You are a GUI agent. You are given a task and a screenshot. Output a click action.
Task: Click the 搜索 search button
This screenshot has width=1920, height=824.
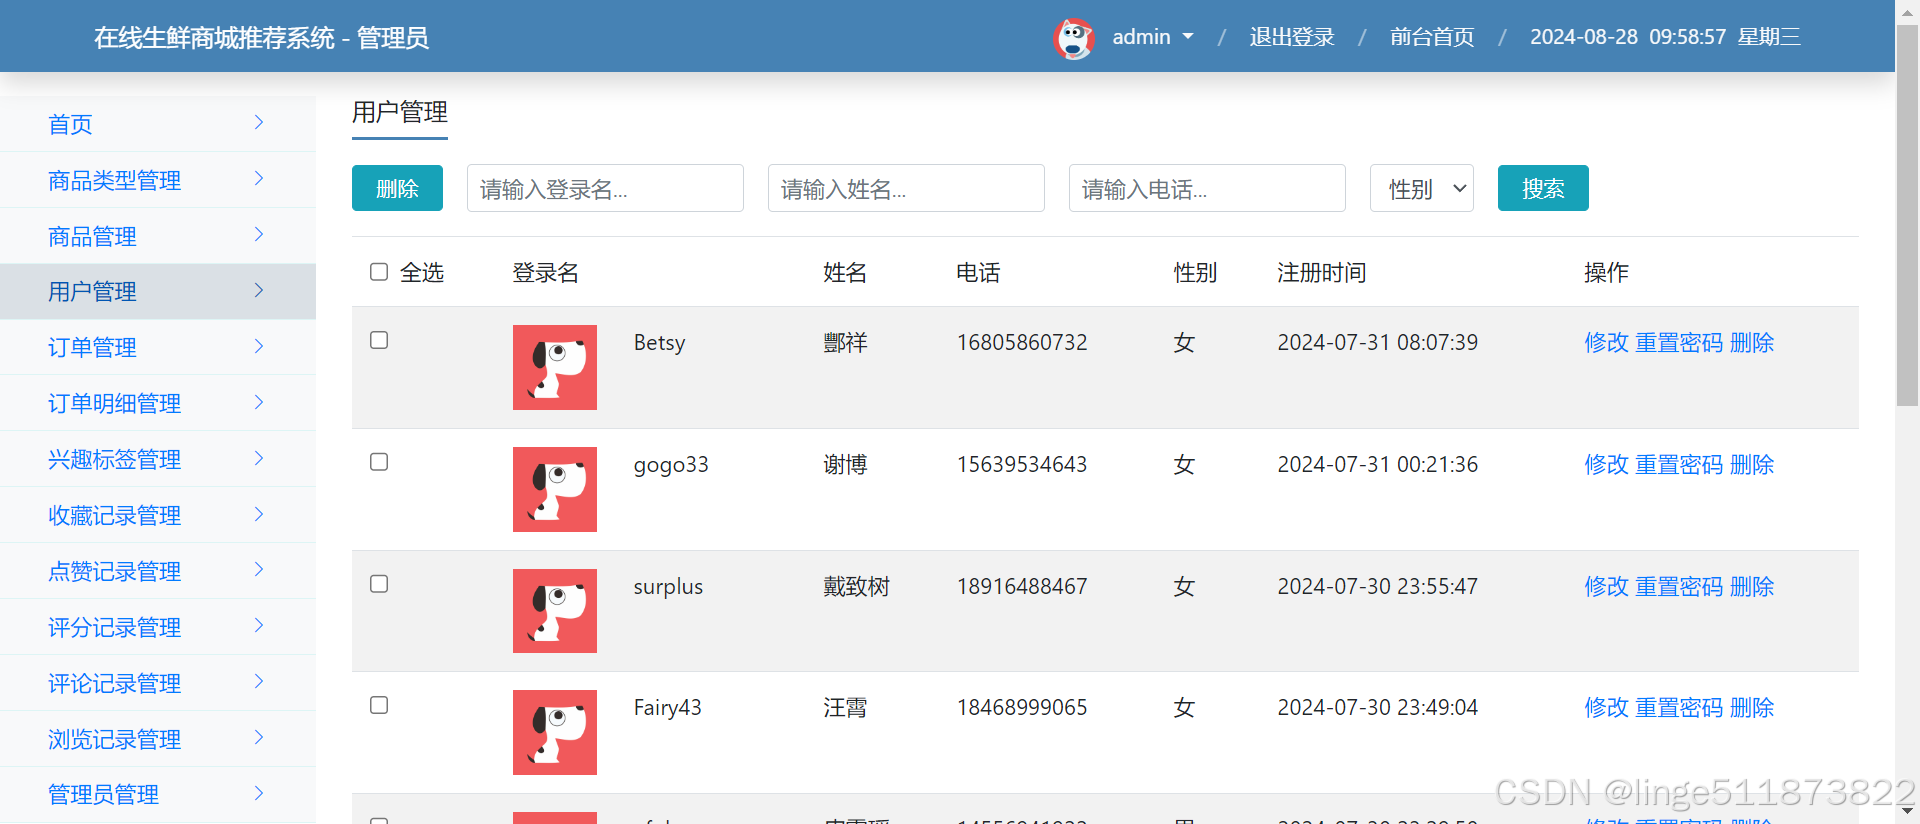coord(1543,188)
